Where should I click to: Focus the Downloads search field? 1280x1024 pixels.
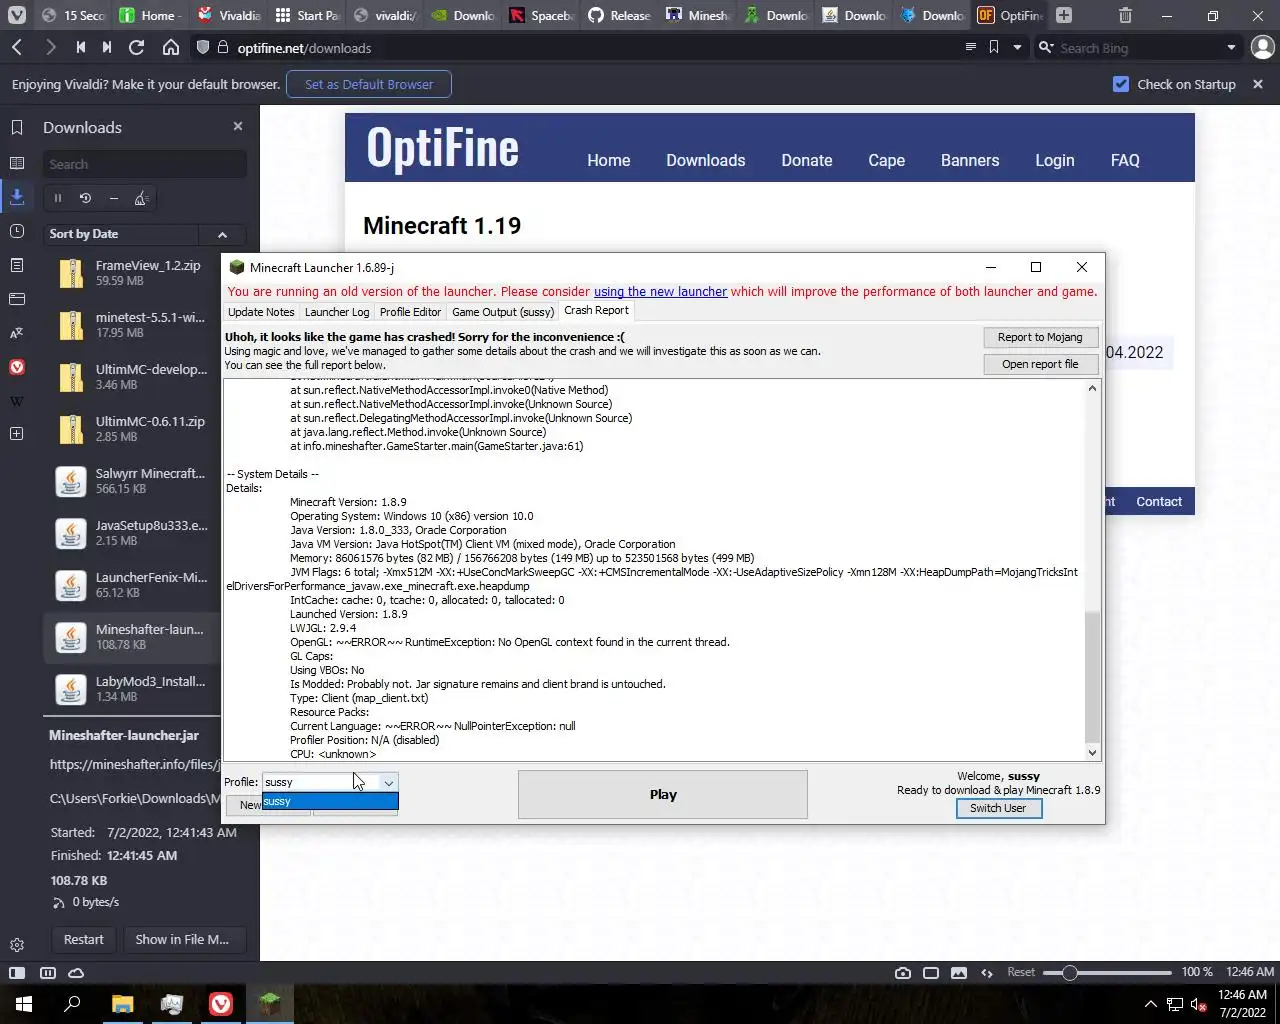point(145,164)
